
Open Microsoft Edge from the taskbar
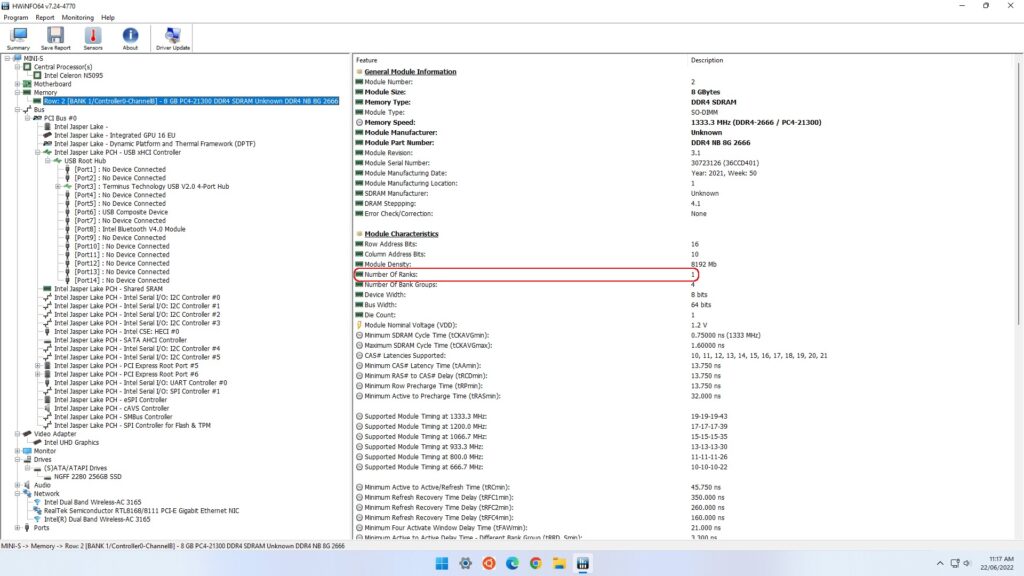tap(512, 563)
